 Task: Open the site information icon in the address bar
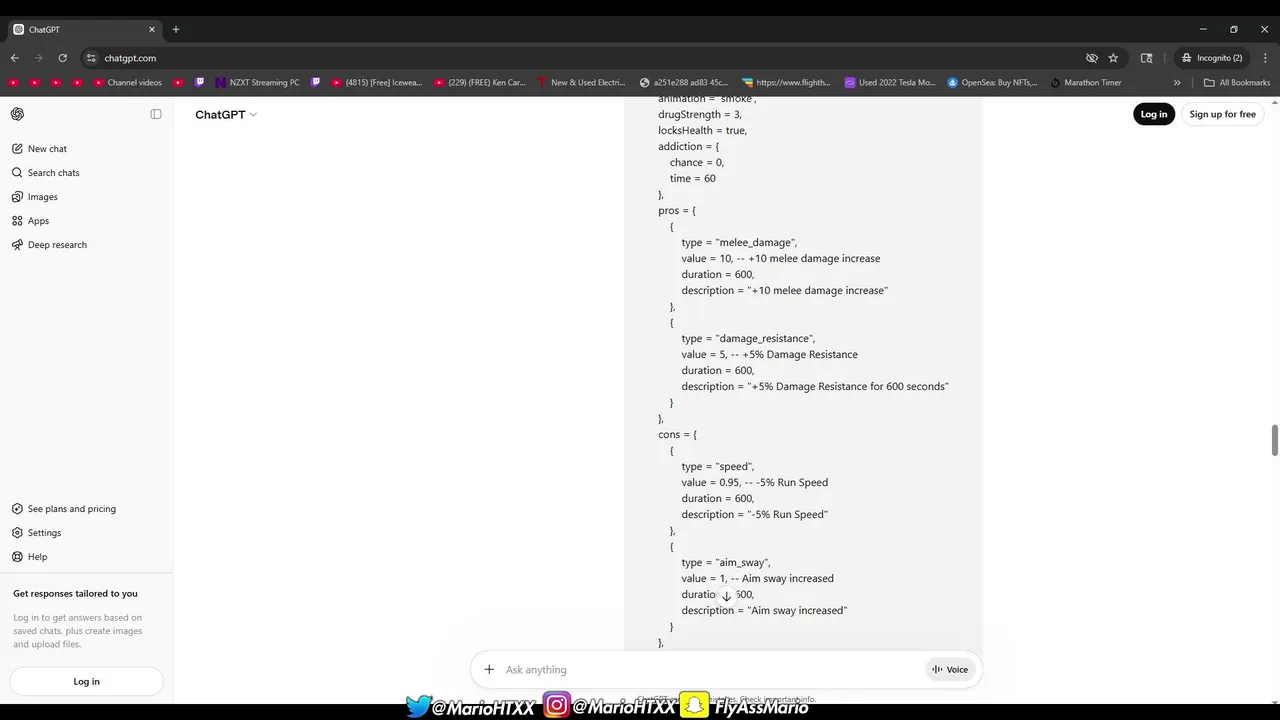click(x=91, y=58)
